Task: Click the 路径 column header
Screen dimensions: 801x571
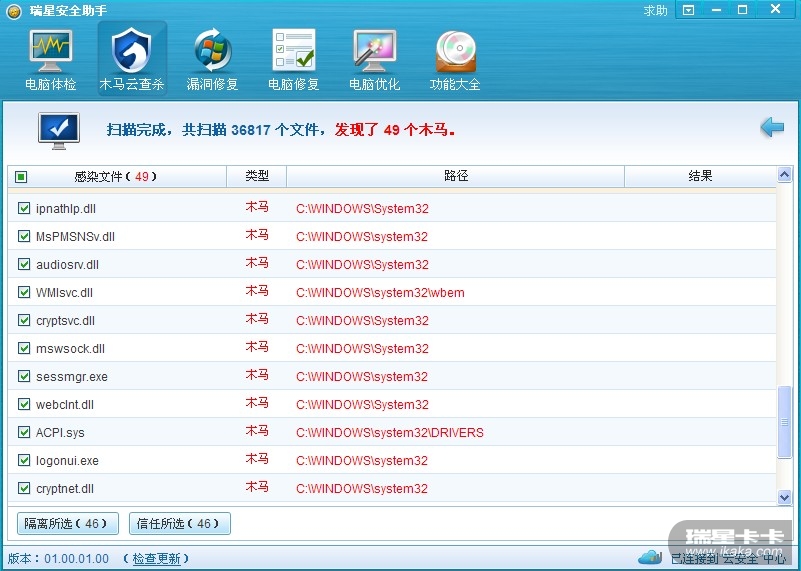Action: coord(456,176)
